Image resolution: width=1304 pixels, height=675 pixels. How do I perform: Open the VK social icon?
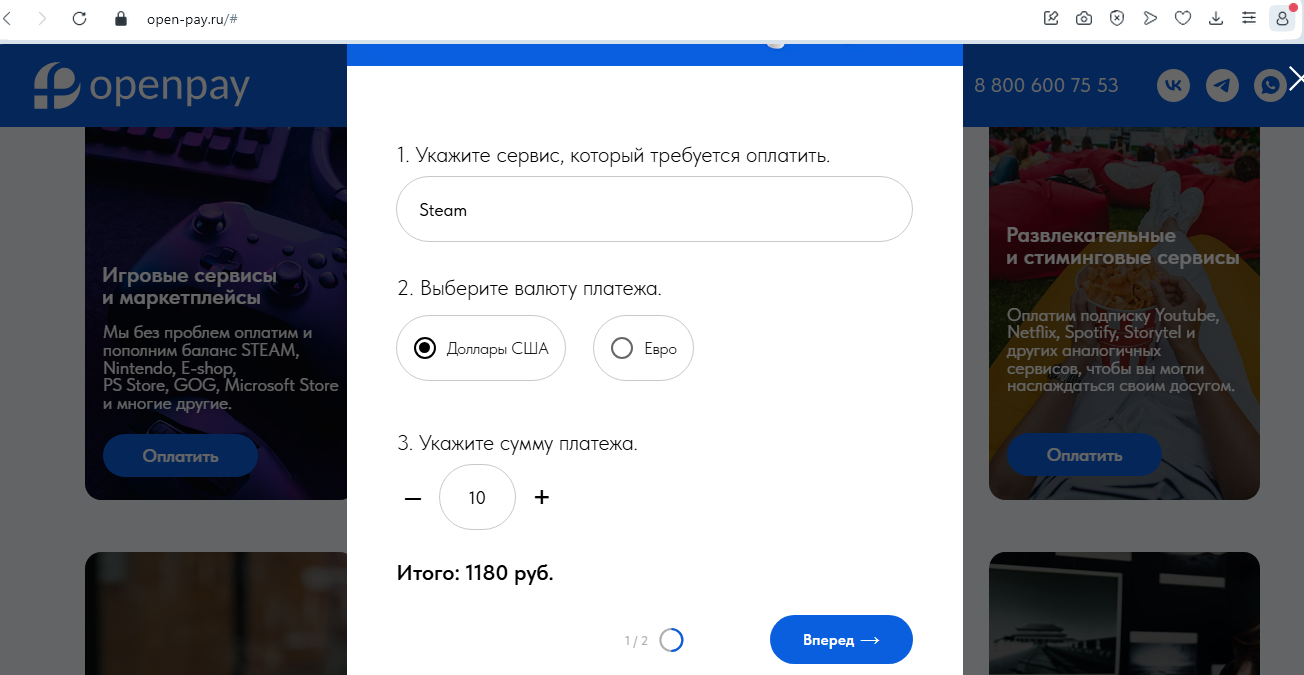(x=1173, y=86)
